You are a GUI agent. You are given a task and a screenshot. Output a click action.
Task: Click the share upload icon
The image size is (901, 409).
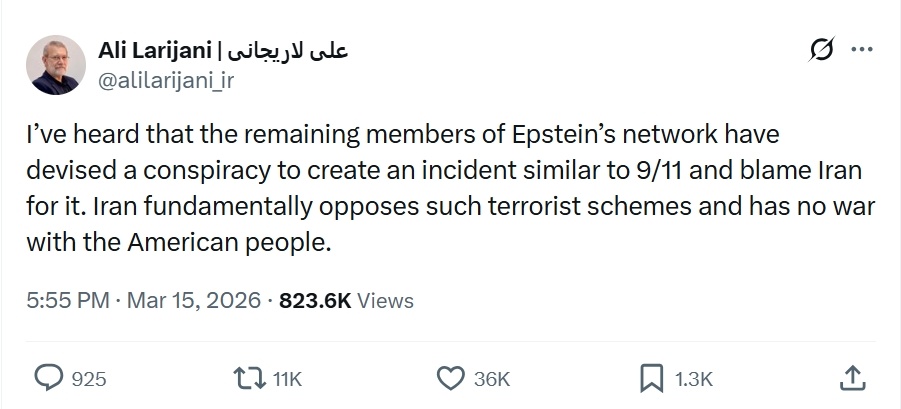pos(851,377)
